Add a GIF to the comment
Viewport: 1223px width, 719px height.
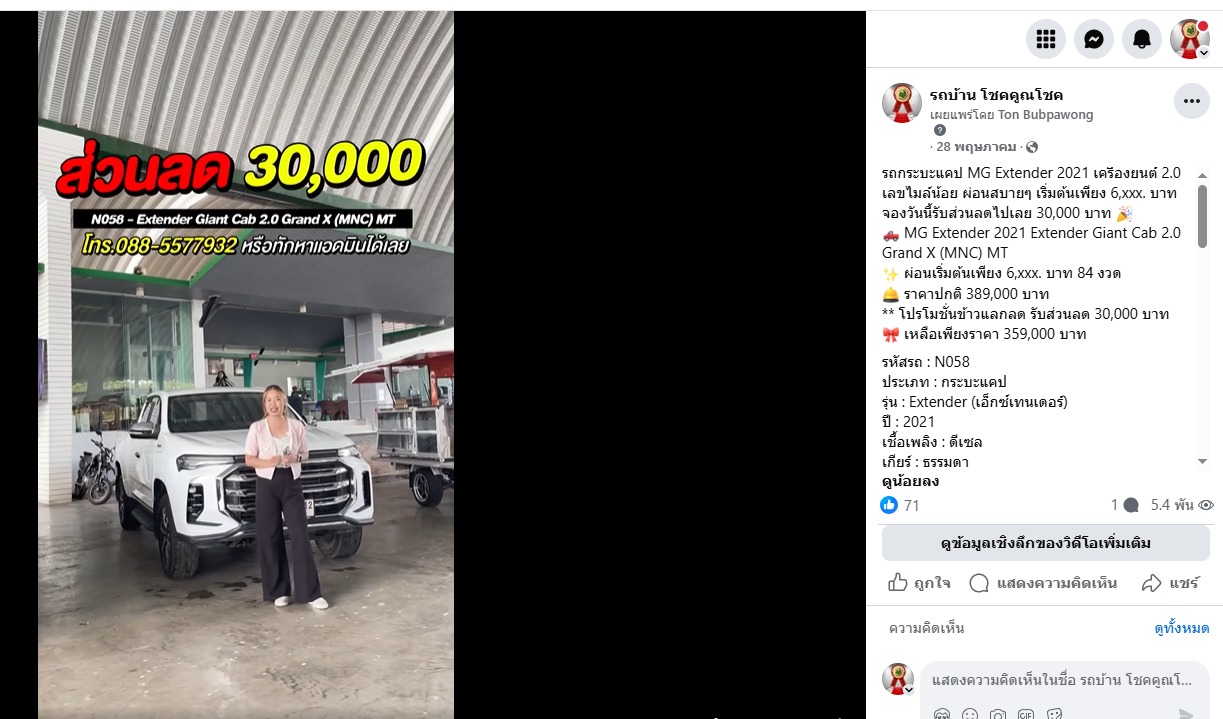(x=1026, y=714)
